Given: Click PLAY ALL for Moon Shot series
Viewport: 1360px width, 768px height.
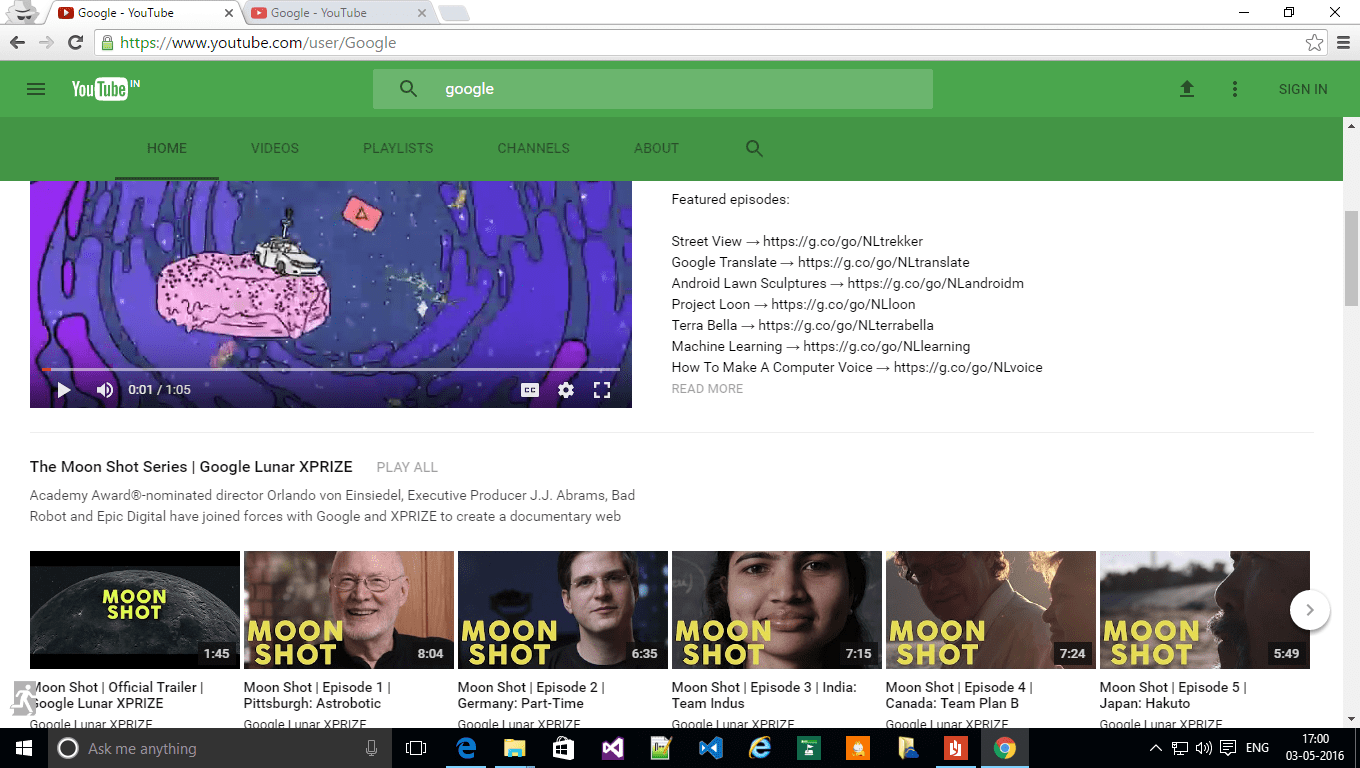Looking at the screenshot, I should point(407,467).
